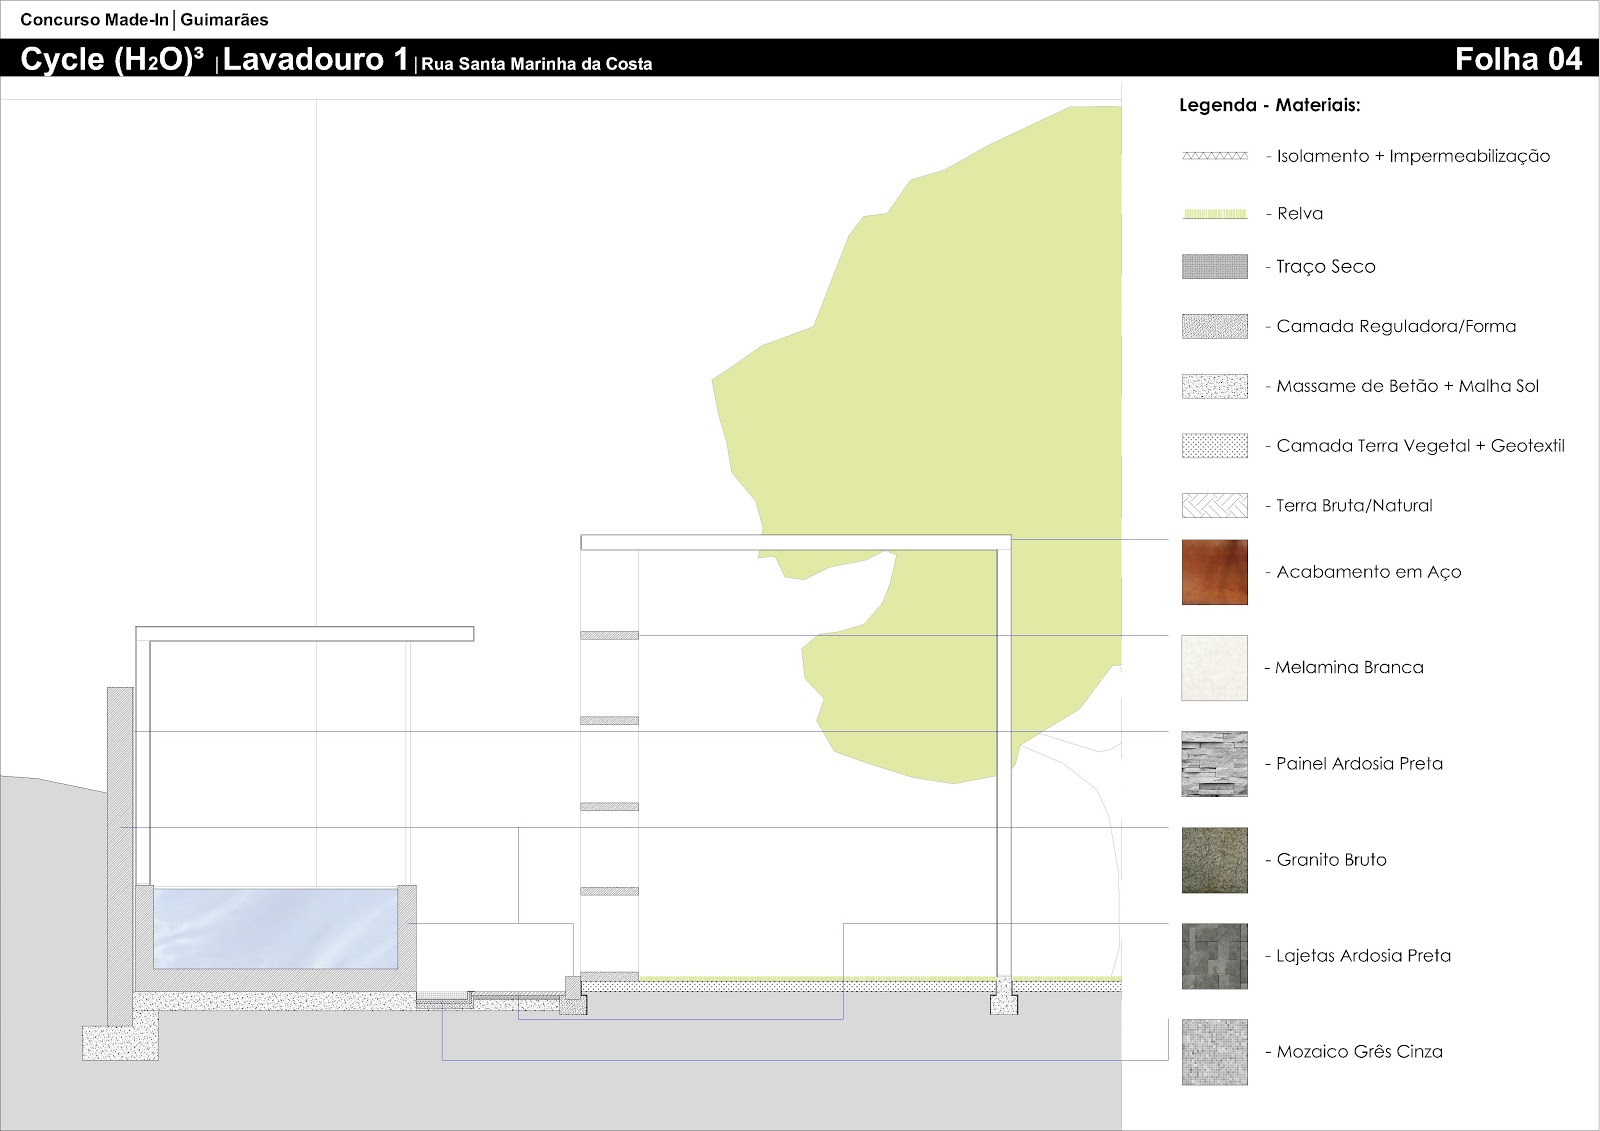Click the Isolamento + Impermeabilização hatch swatch
This screenshot has height=1131, width=1600.
(1215, 156)
